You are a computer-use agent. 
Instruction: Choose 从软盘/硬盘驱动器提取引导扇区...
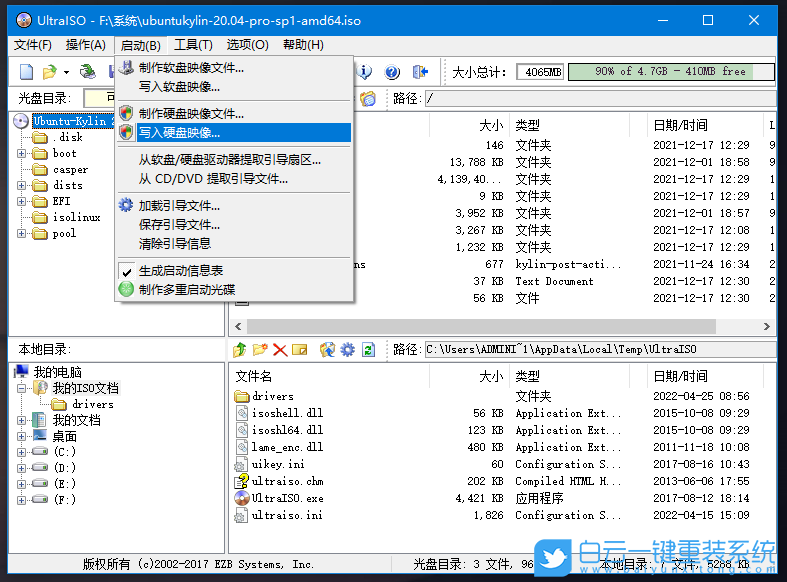pyautogui.click(x=234, y=160)
